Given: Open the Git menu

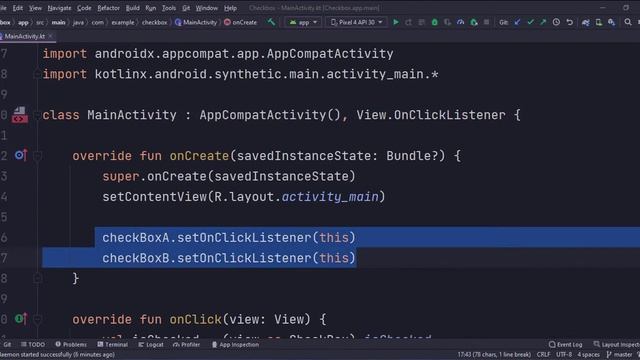Looking at the screenshot, I should coord(186,8).
